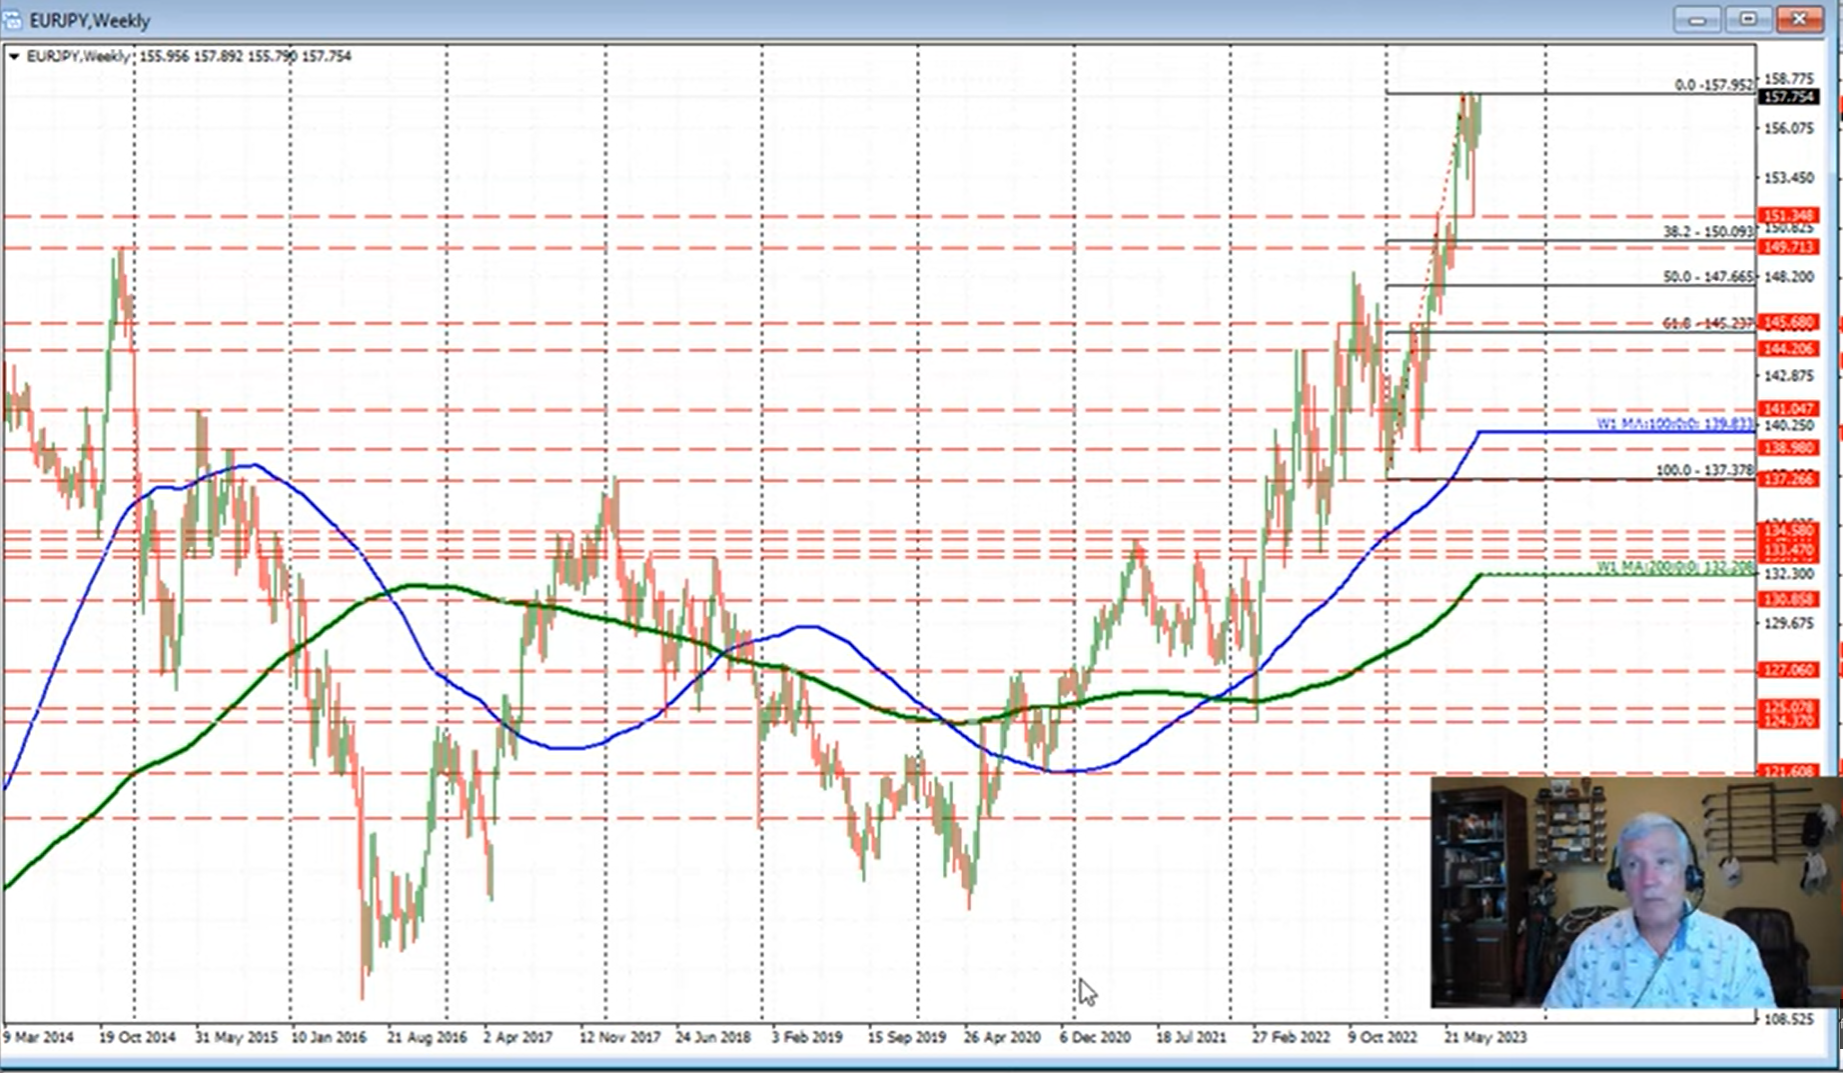Screen dimensions: 1843x1073
Task: Click the 50.0 Fibonacci label at 147.665
Action: pyautogui.click(x=1708, y=277)
